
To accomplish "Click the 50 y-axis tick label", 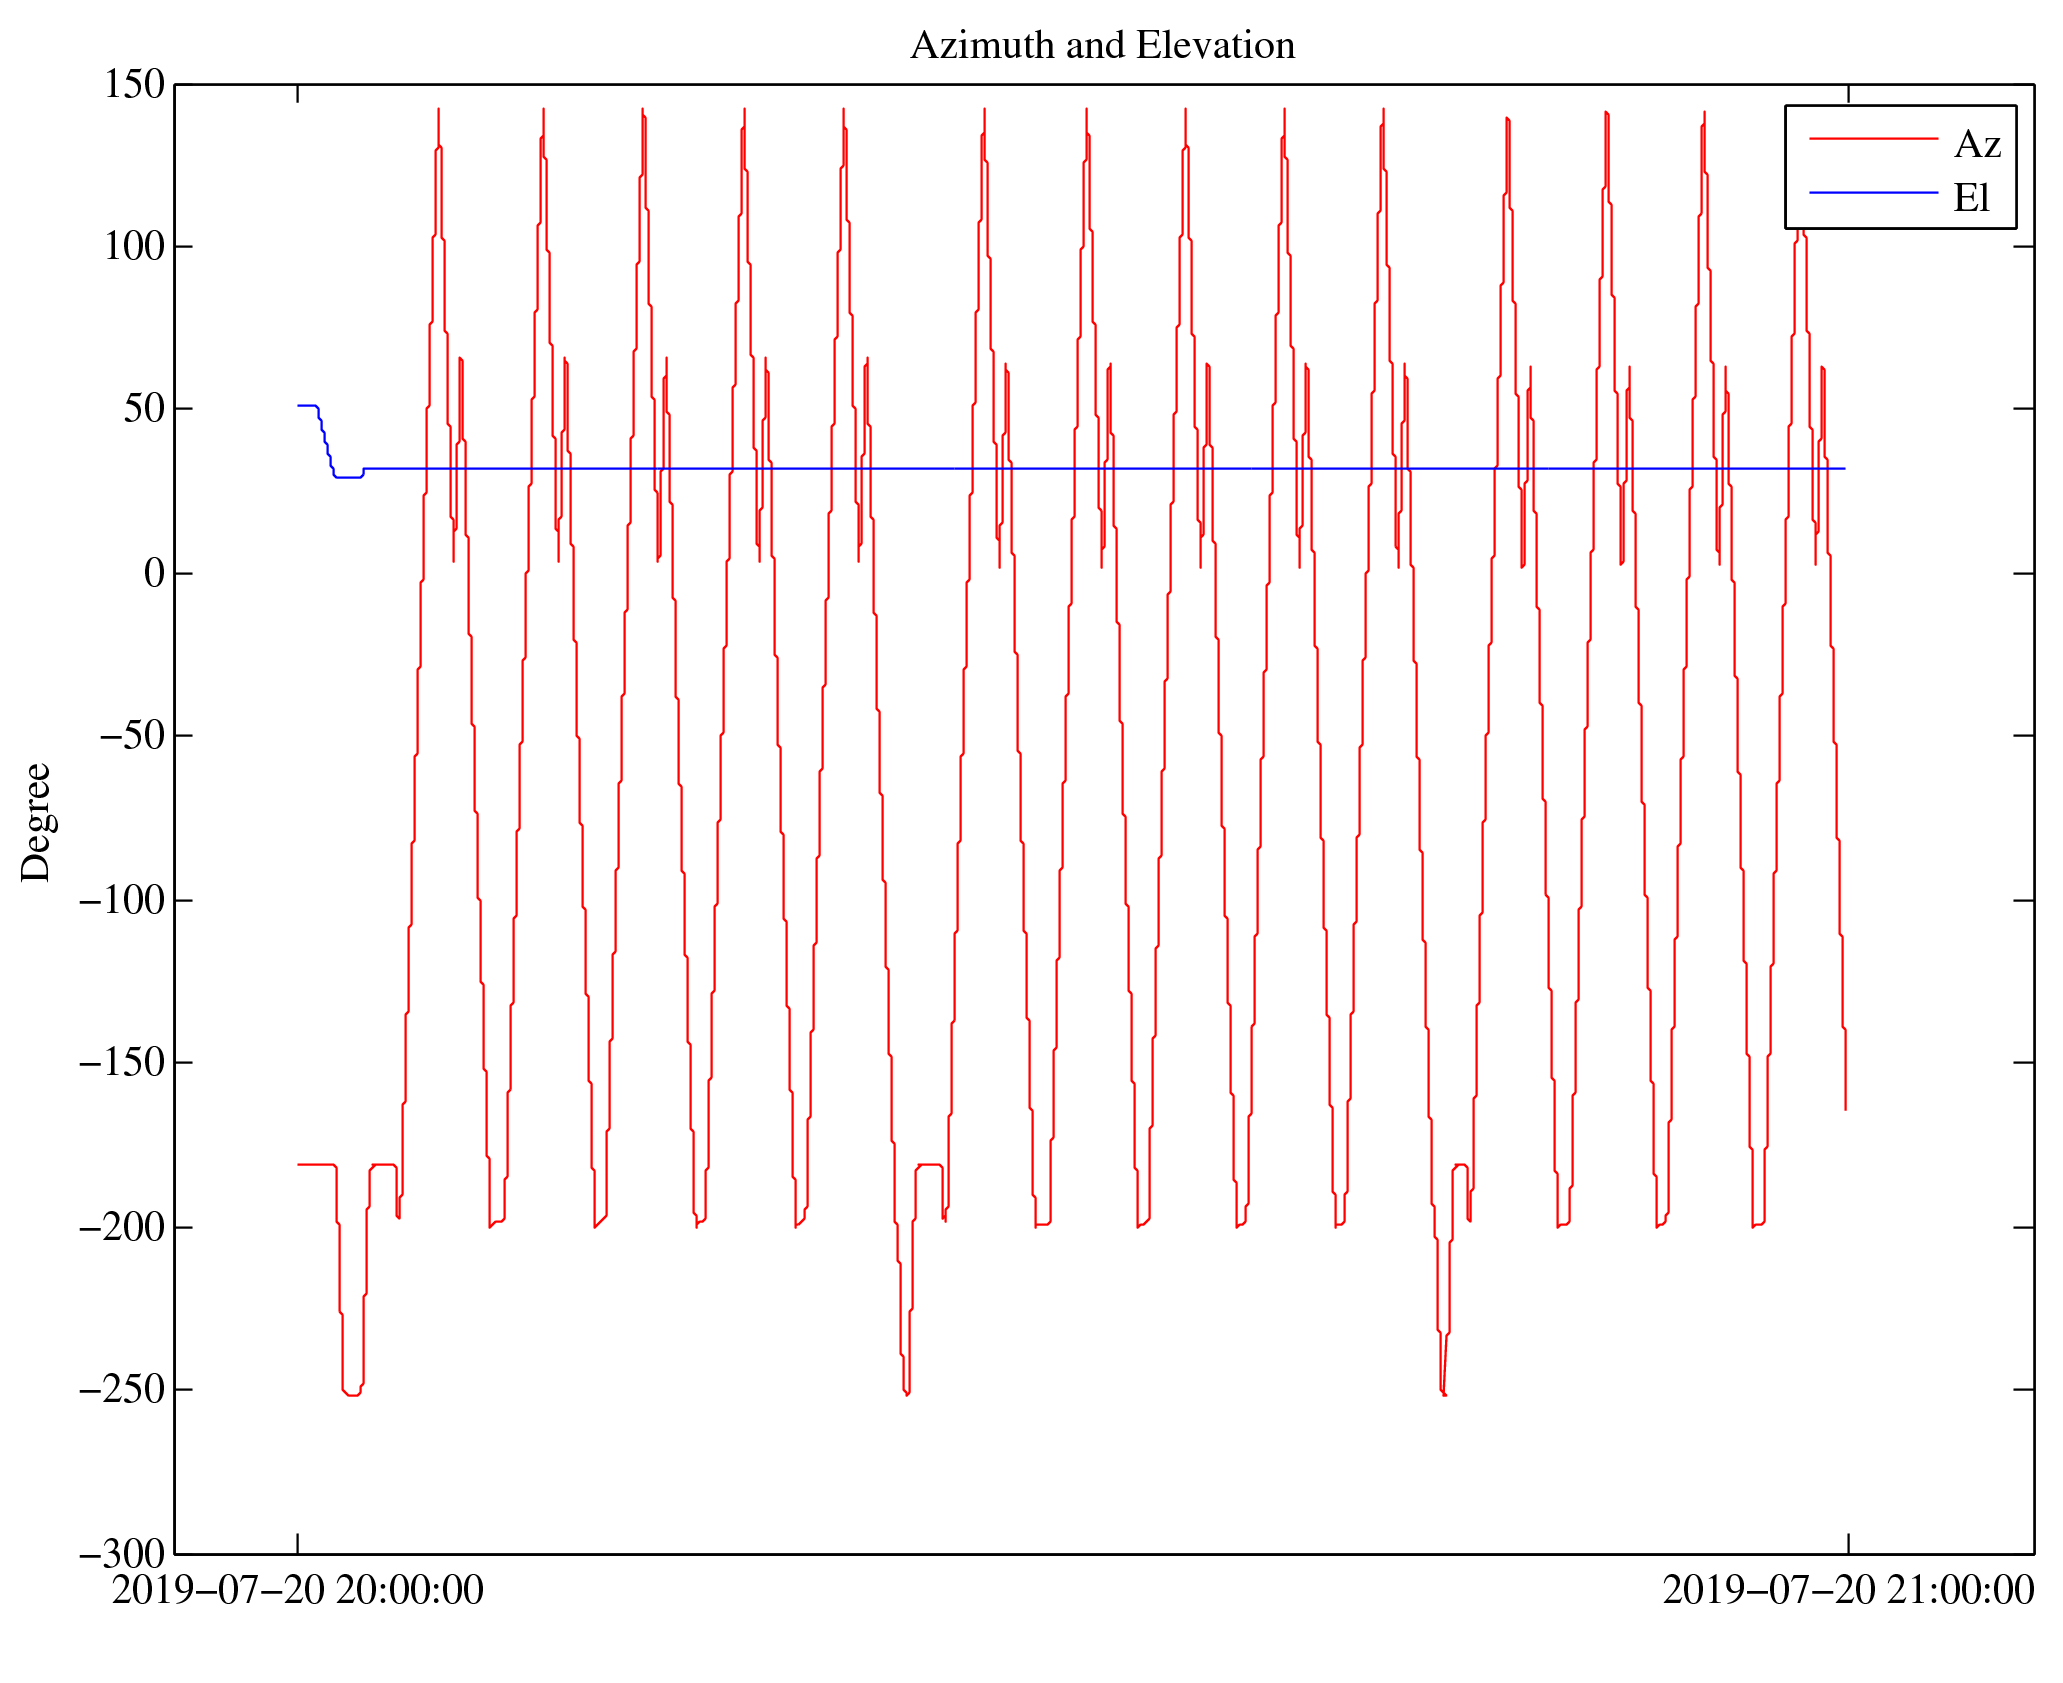I will click(144, 409).
